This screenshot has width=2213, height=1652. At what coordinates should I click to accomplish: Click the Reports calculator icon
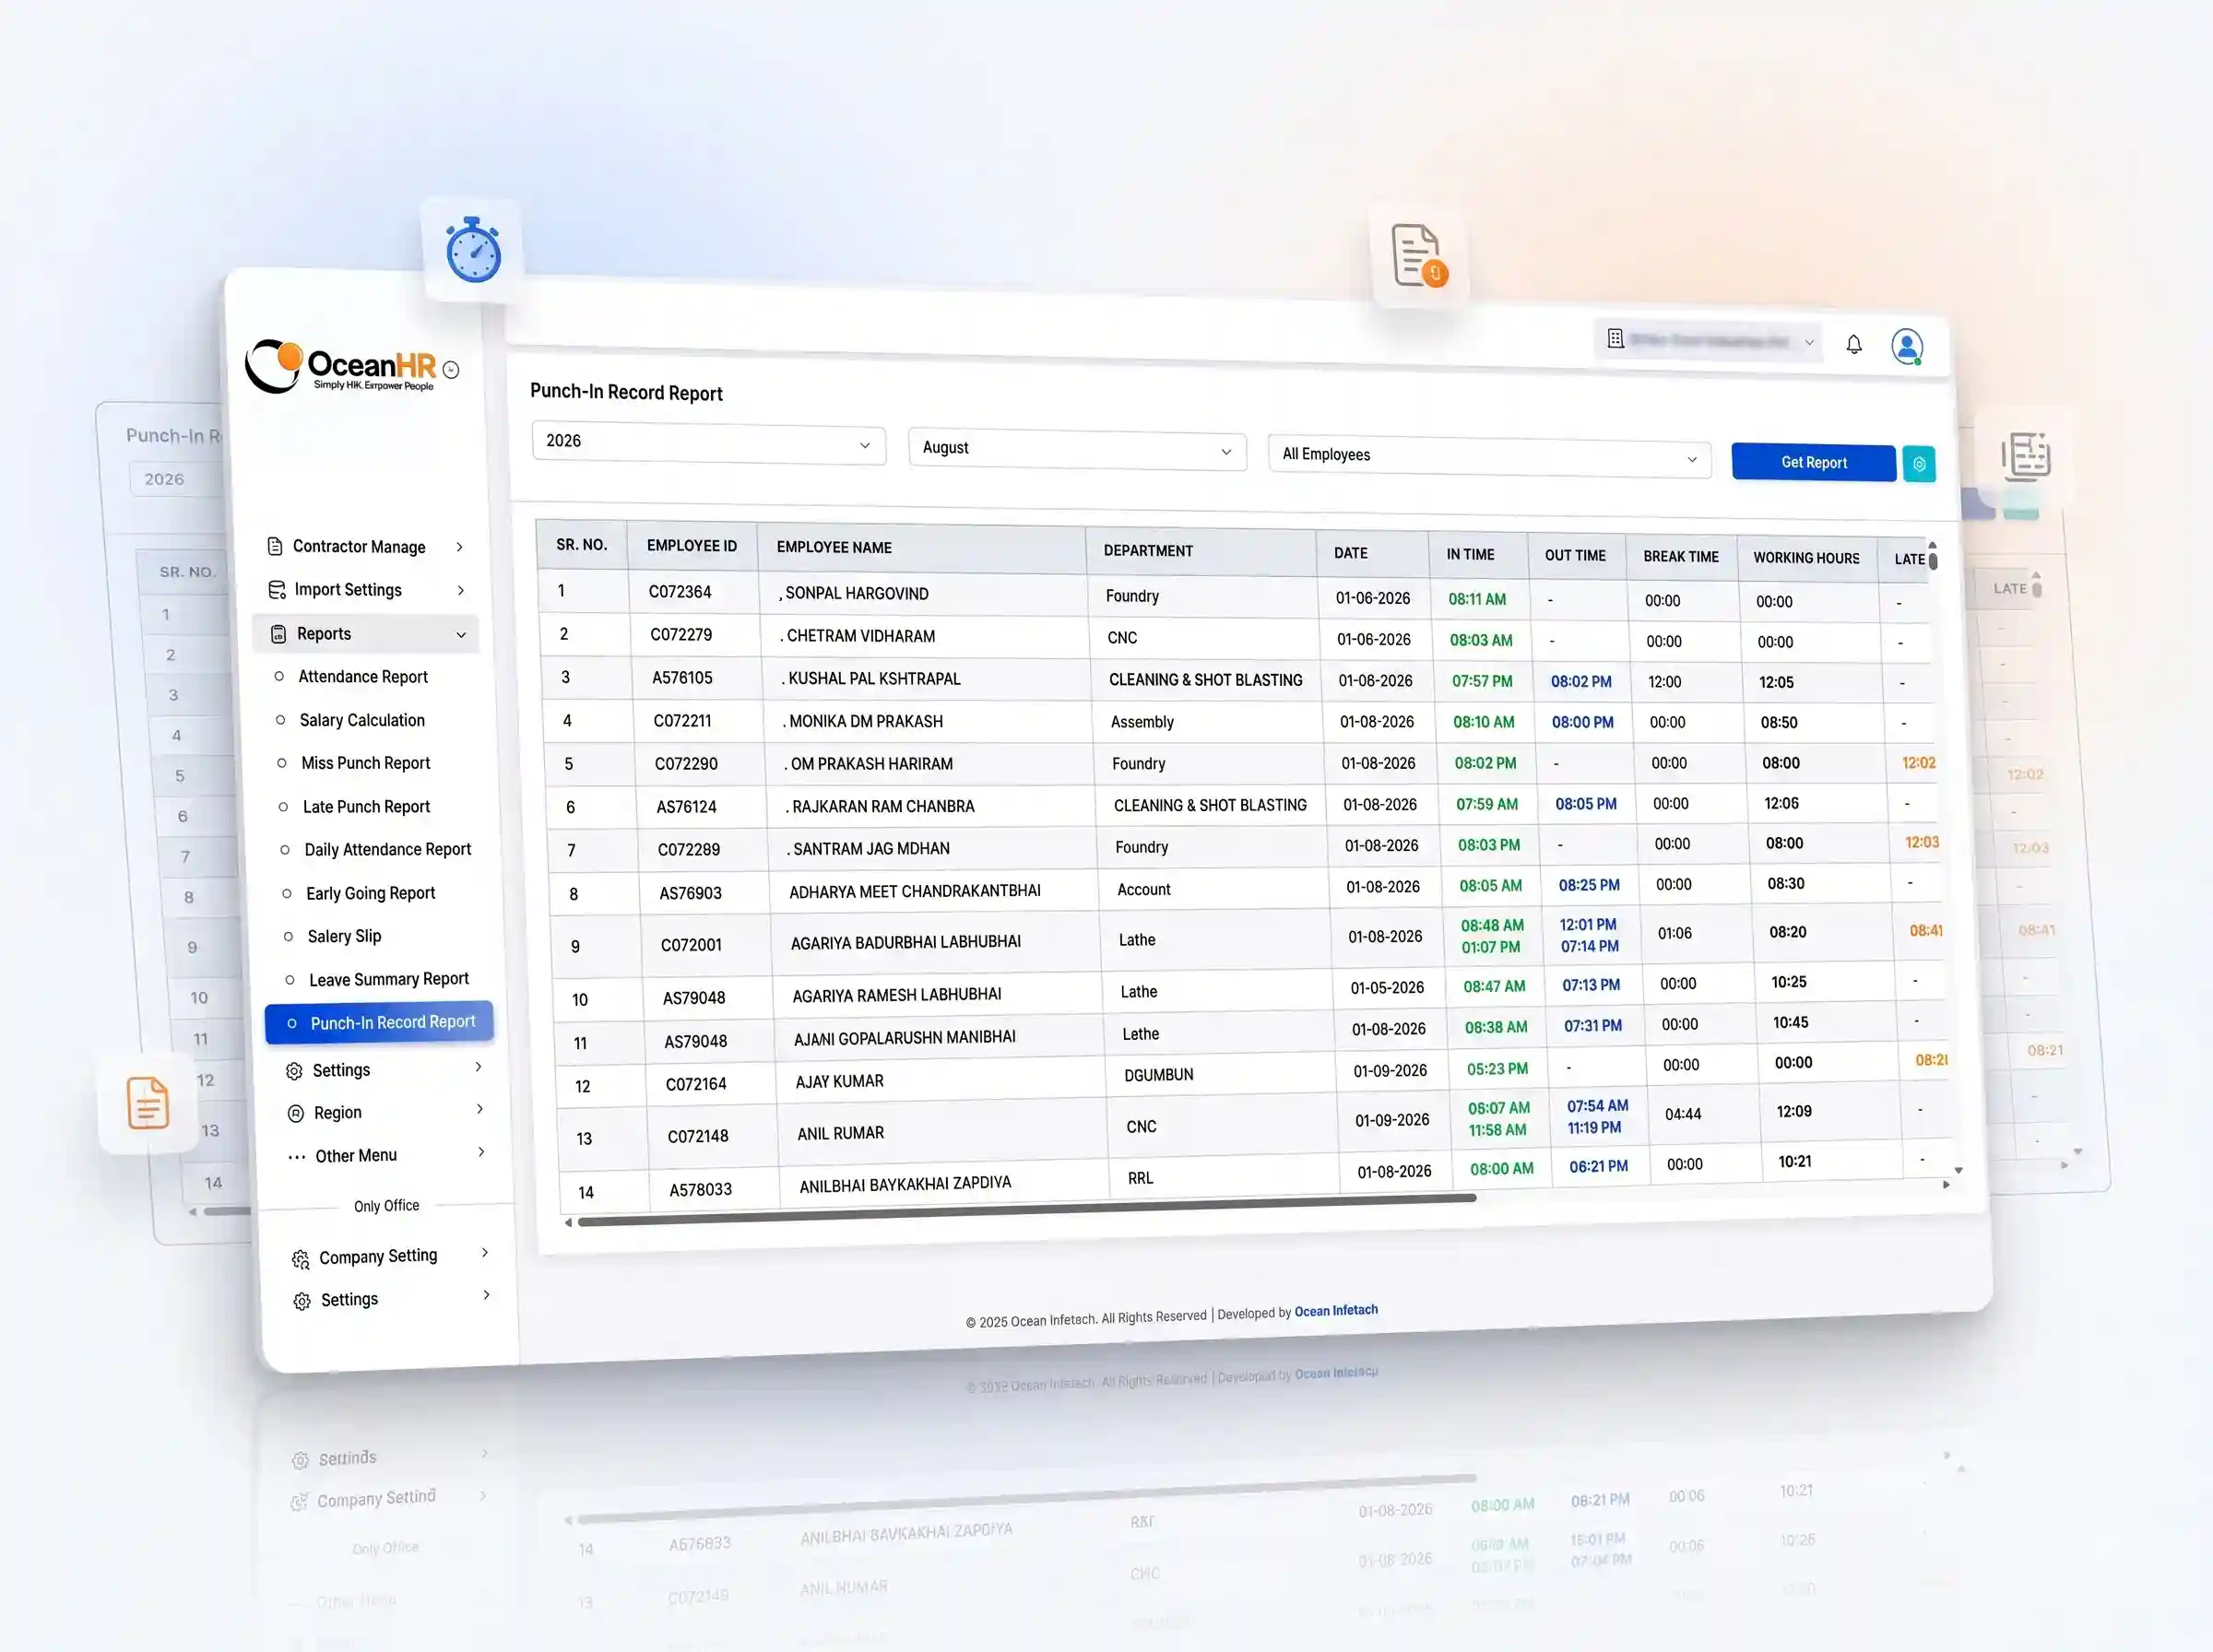[x=279, y=634]
